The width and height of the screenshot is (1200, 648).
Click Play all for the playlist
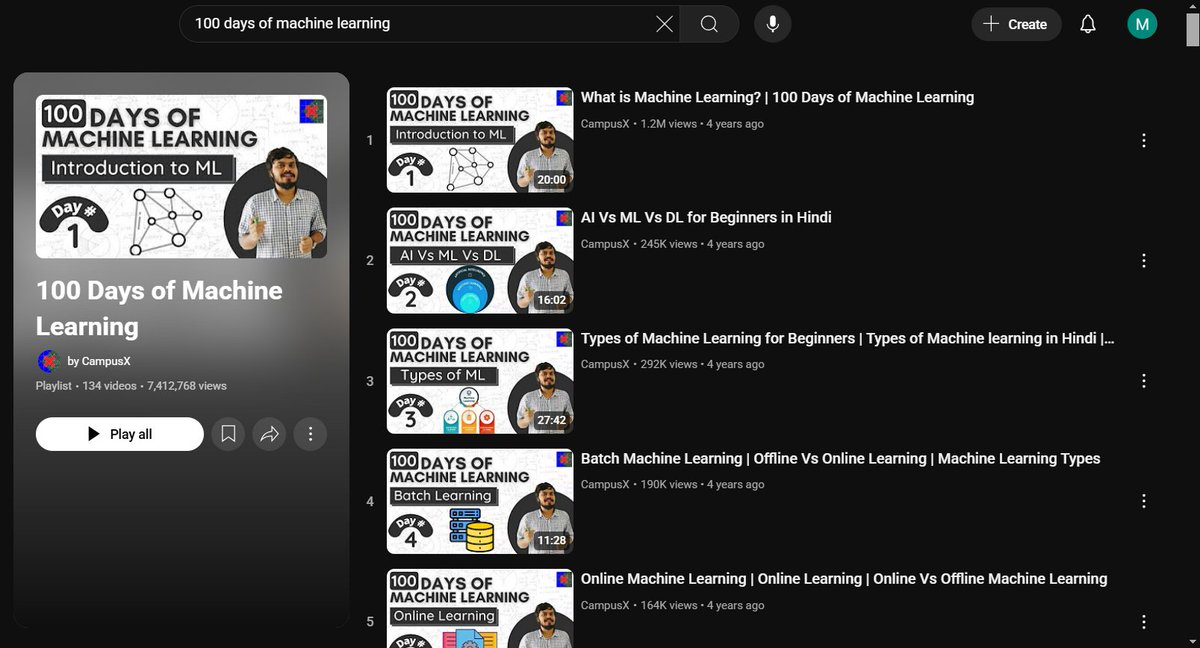pos(120,434)
